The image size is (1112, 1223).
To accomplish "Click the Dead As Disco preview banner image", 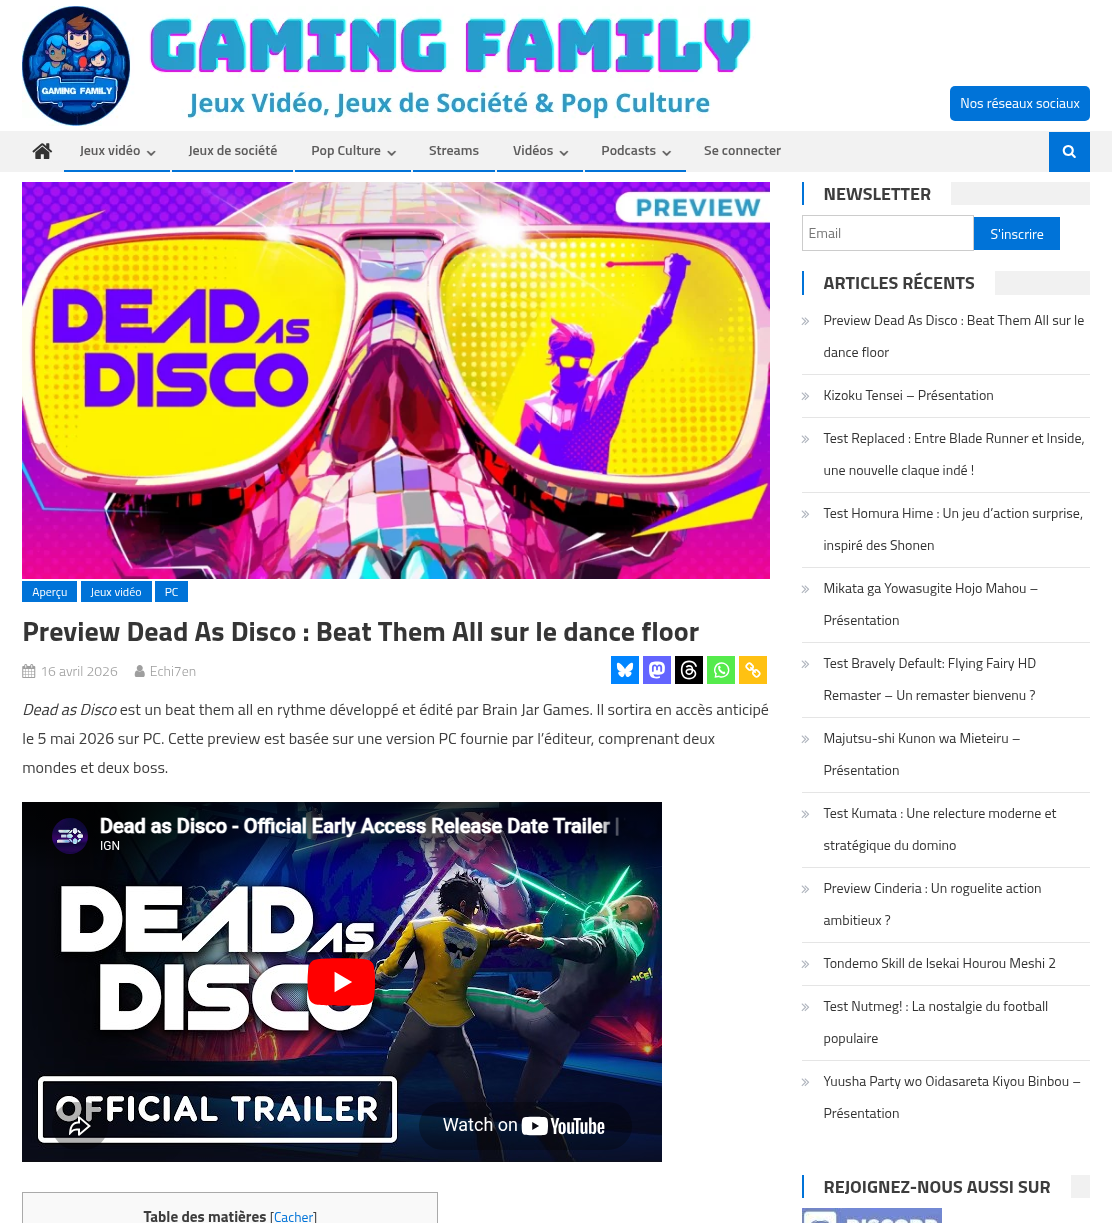I will [x=396, y=380].
